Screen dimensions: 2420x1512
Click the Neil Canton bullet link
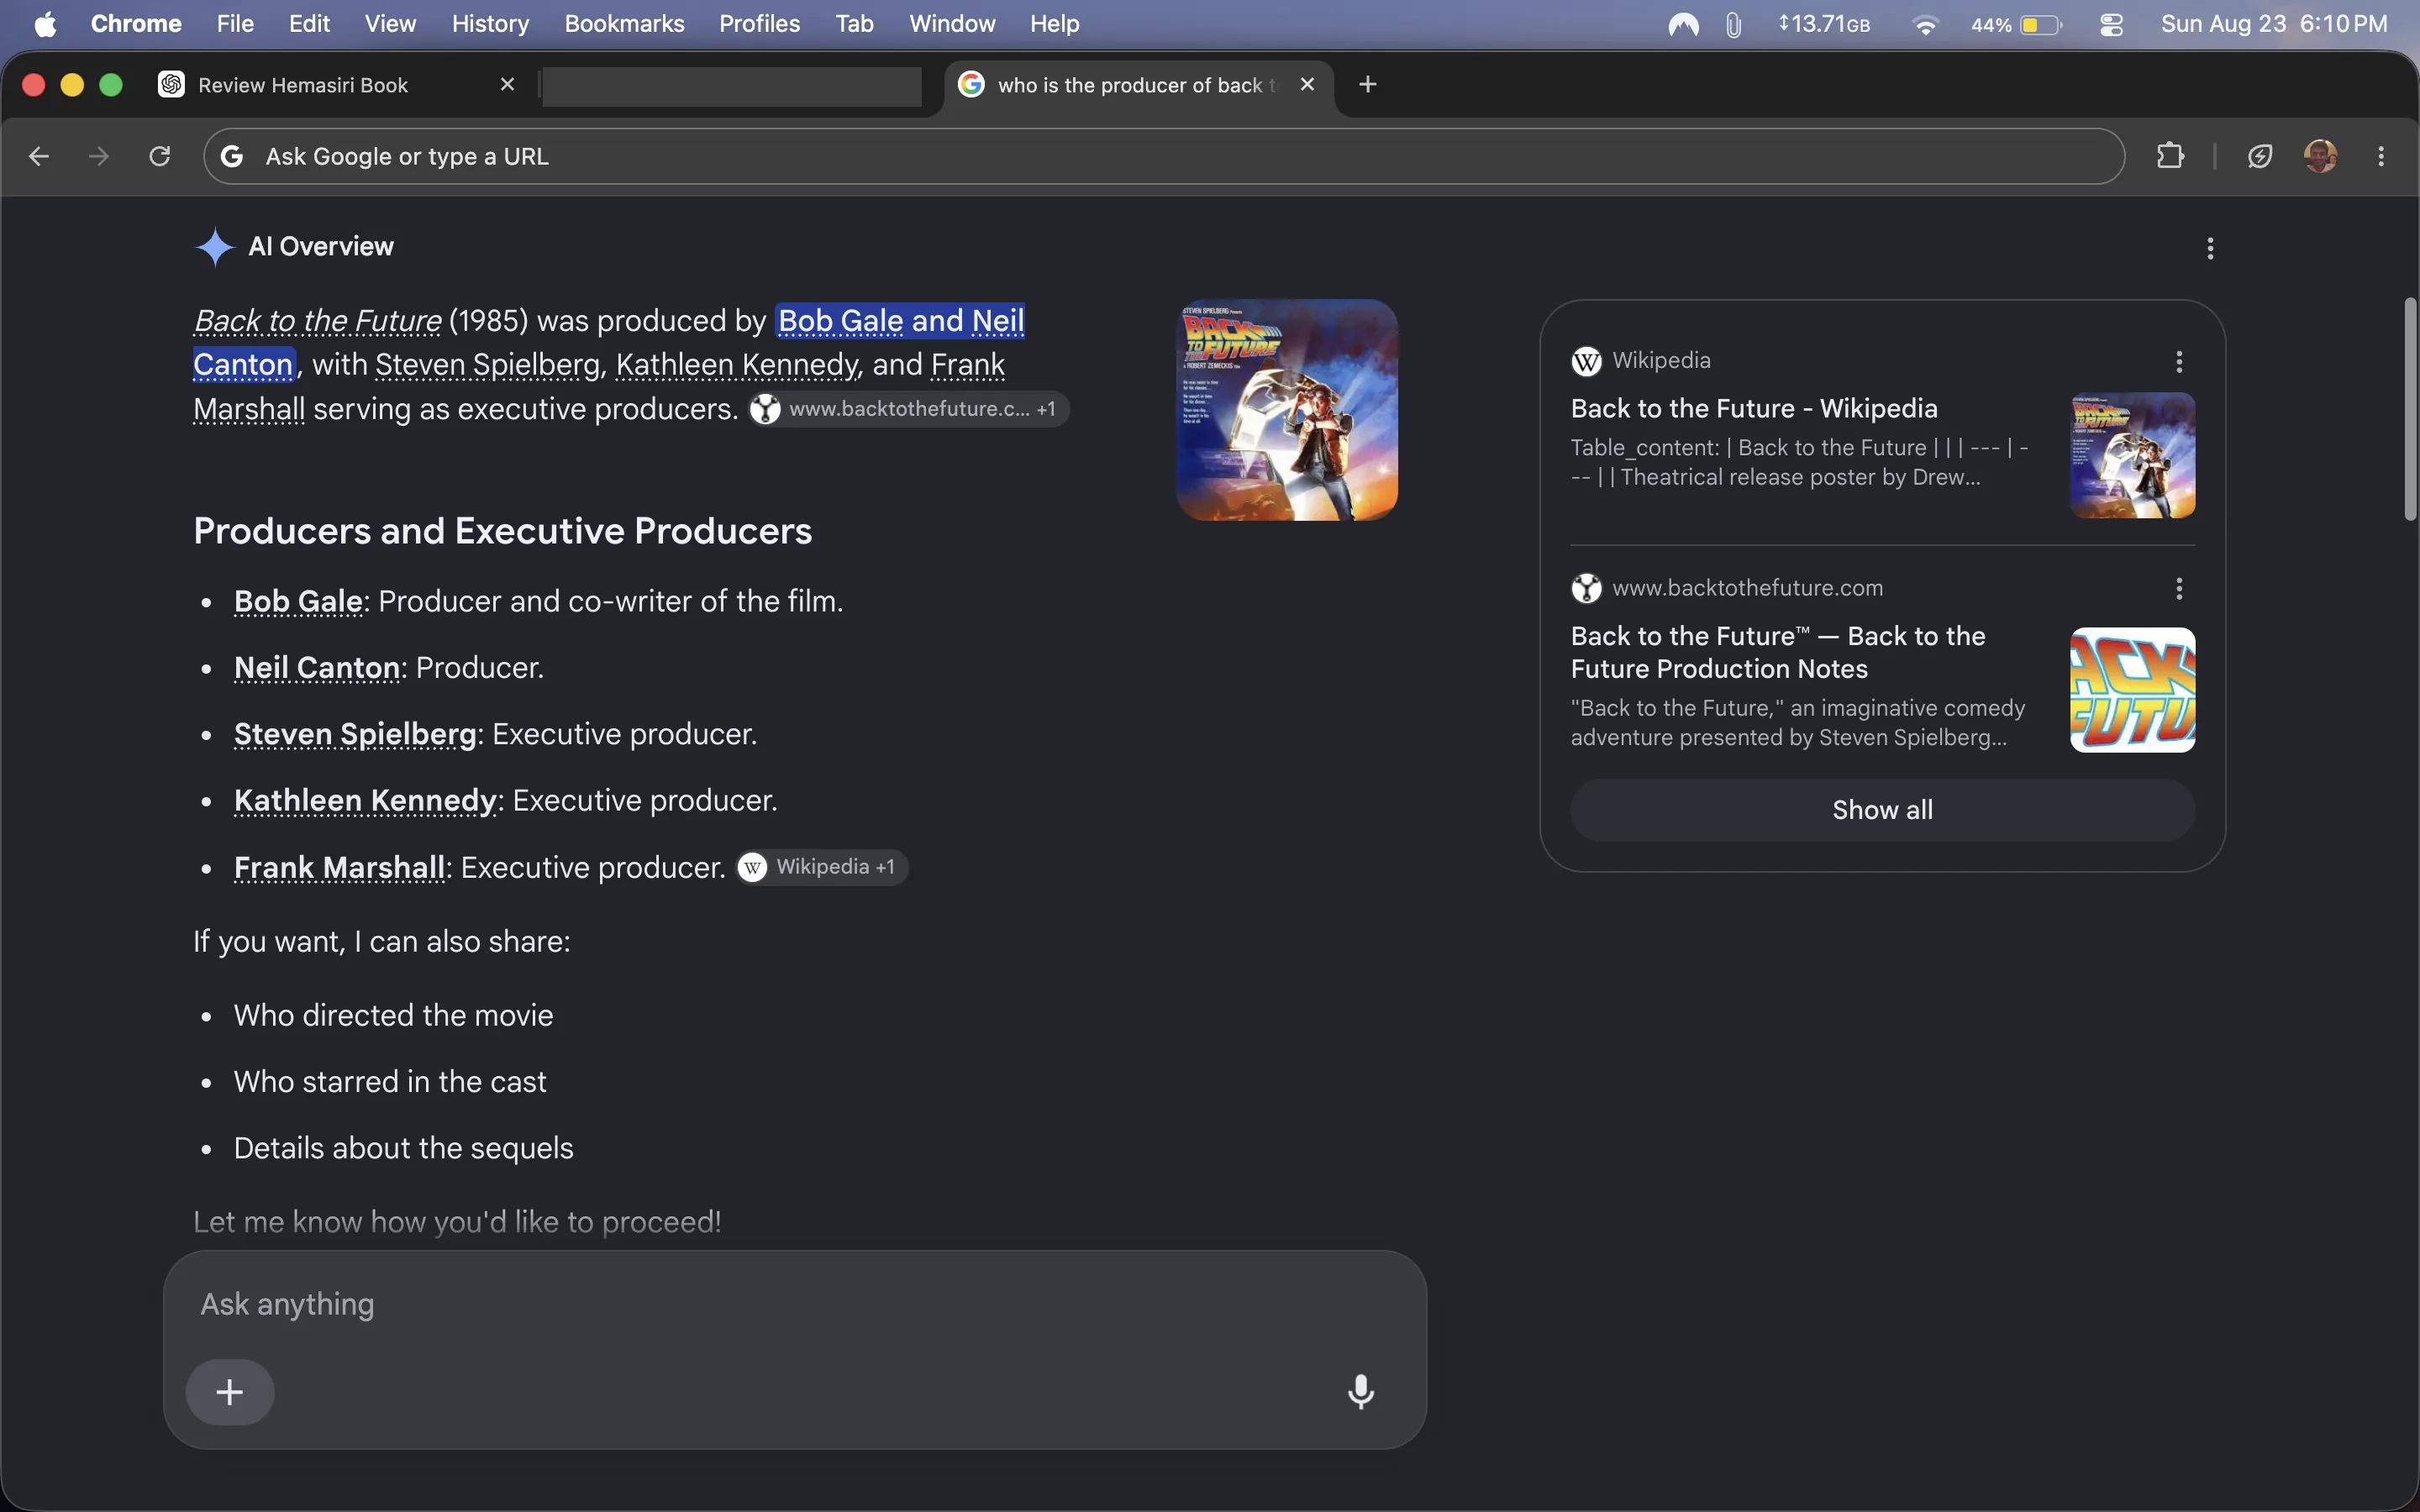point(317,667)
